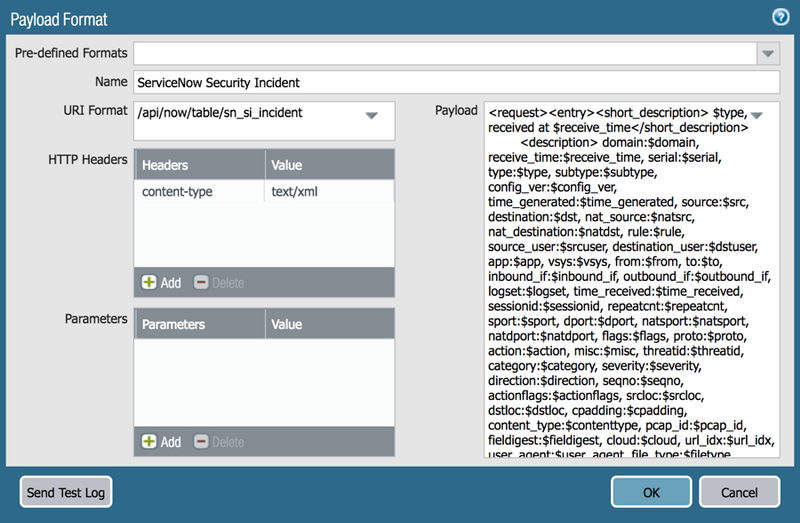
Task: Confirm with the OK button
Action: pyautogui.click(x=651, y=492)
